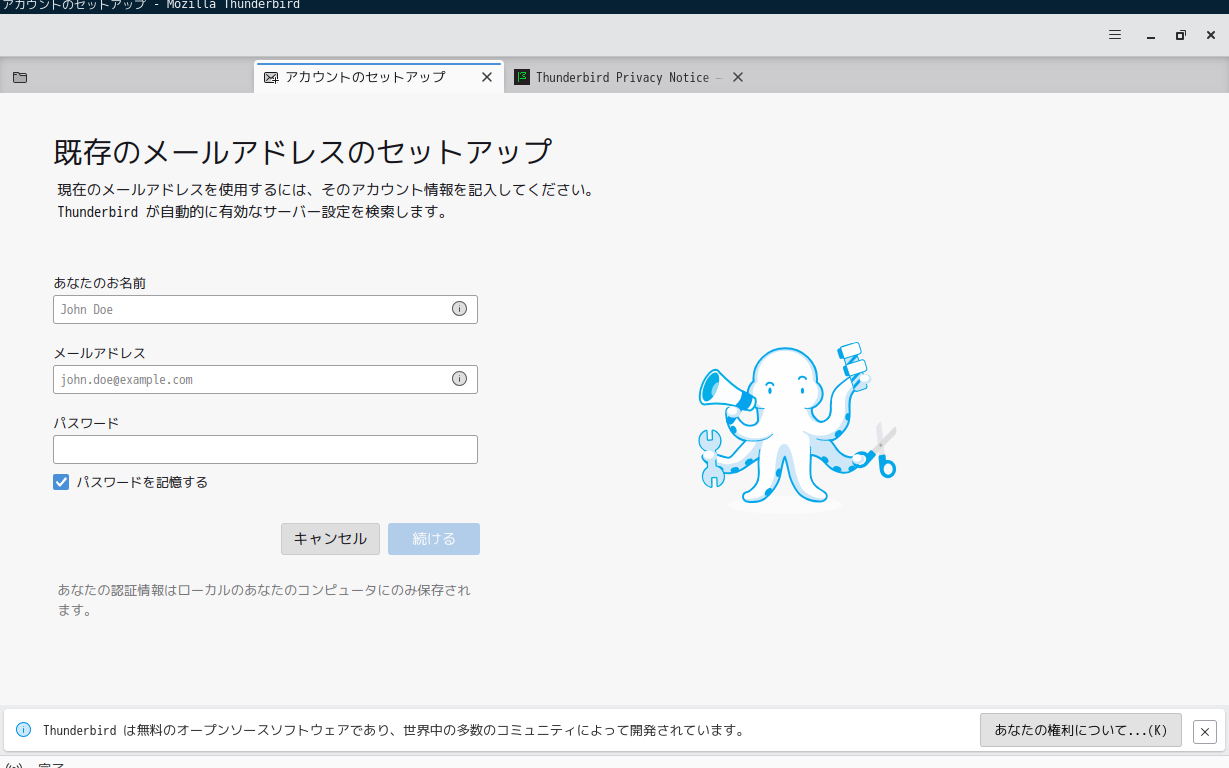Image resolution: width=1229 pixels, height=768 pixels.
Task: Close the アカウントのセットアップ tab
Action: click(x=487, y=77)
